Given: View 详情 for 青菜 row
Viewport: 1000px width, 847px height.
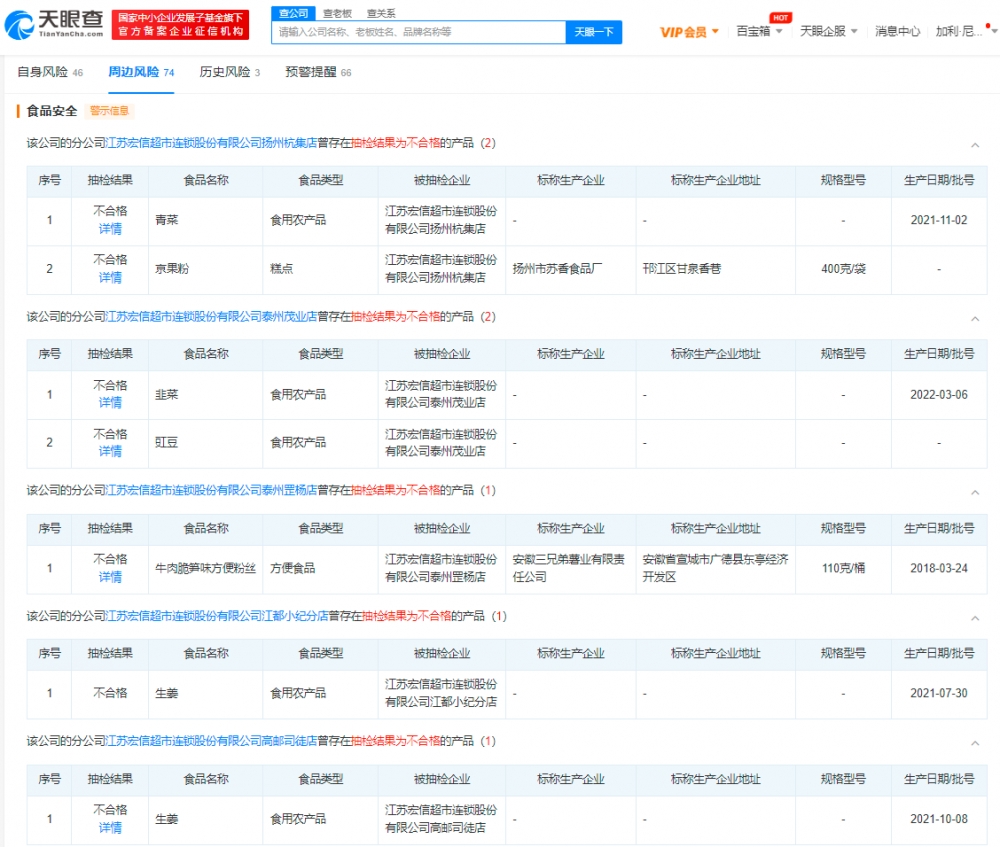Looking at the screenshot, I should click(110, 229).
